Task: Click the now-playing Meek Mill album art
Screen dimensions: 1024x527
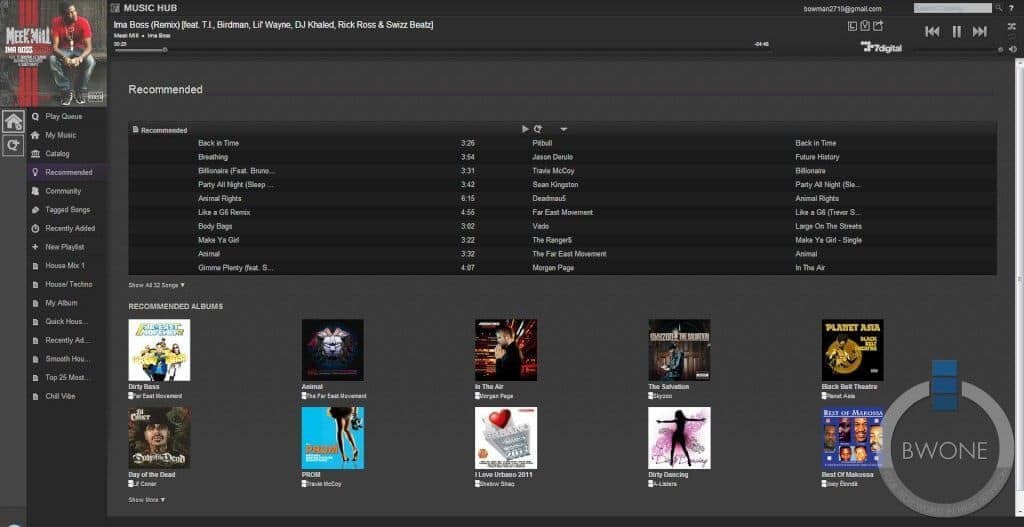Action: click(54, 54)
